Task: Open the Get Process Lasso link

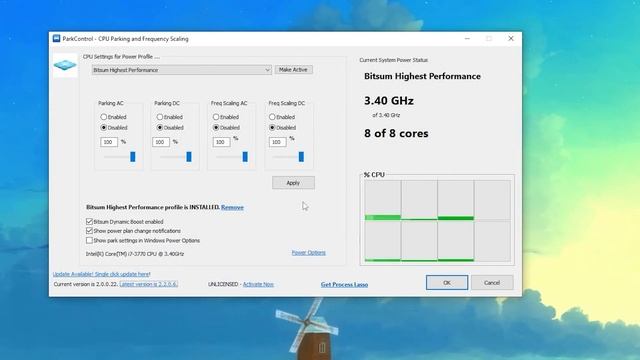Action: tap(344, 284)
